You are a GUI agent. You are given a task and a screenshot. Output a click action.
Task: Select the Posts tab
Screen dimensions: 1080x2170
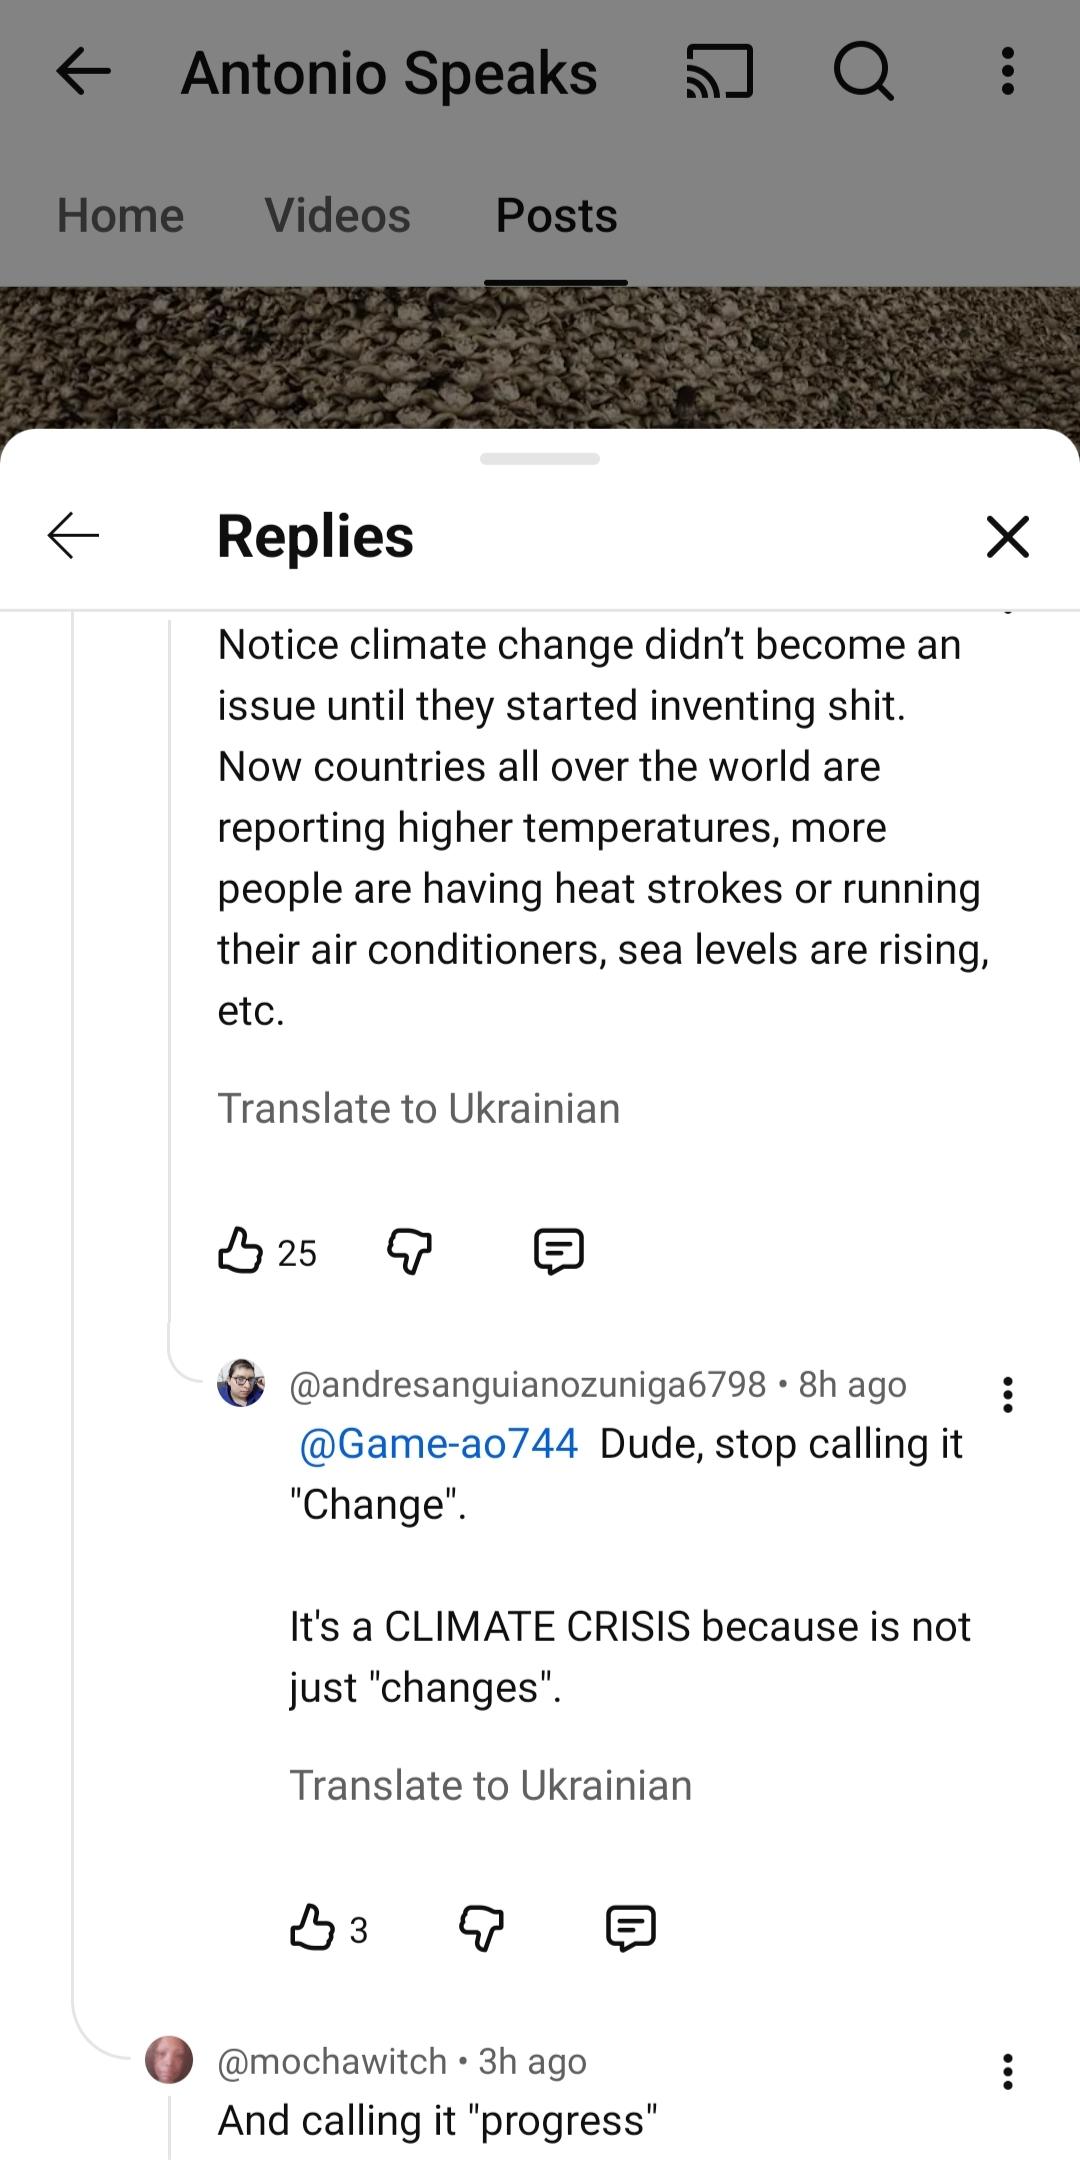[x=556, y=216]
